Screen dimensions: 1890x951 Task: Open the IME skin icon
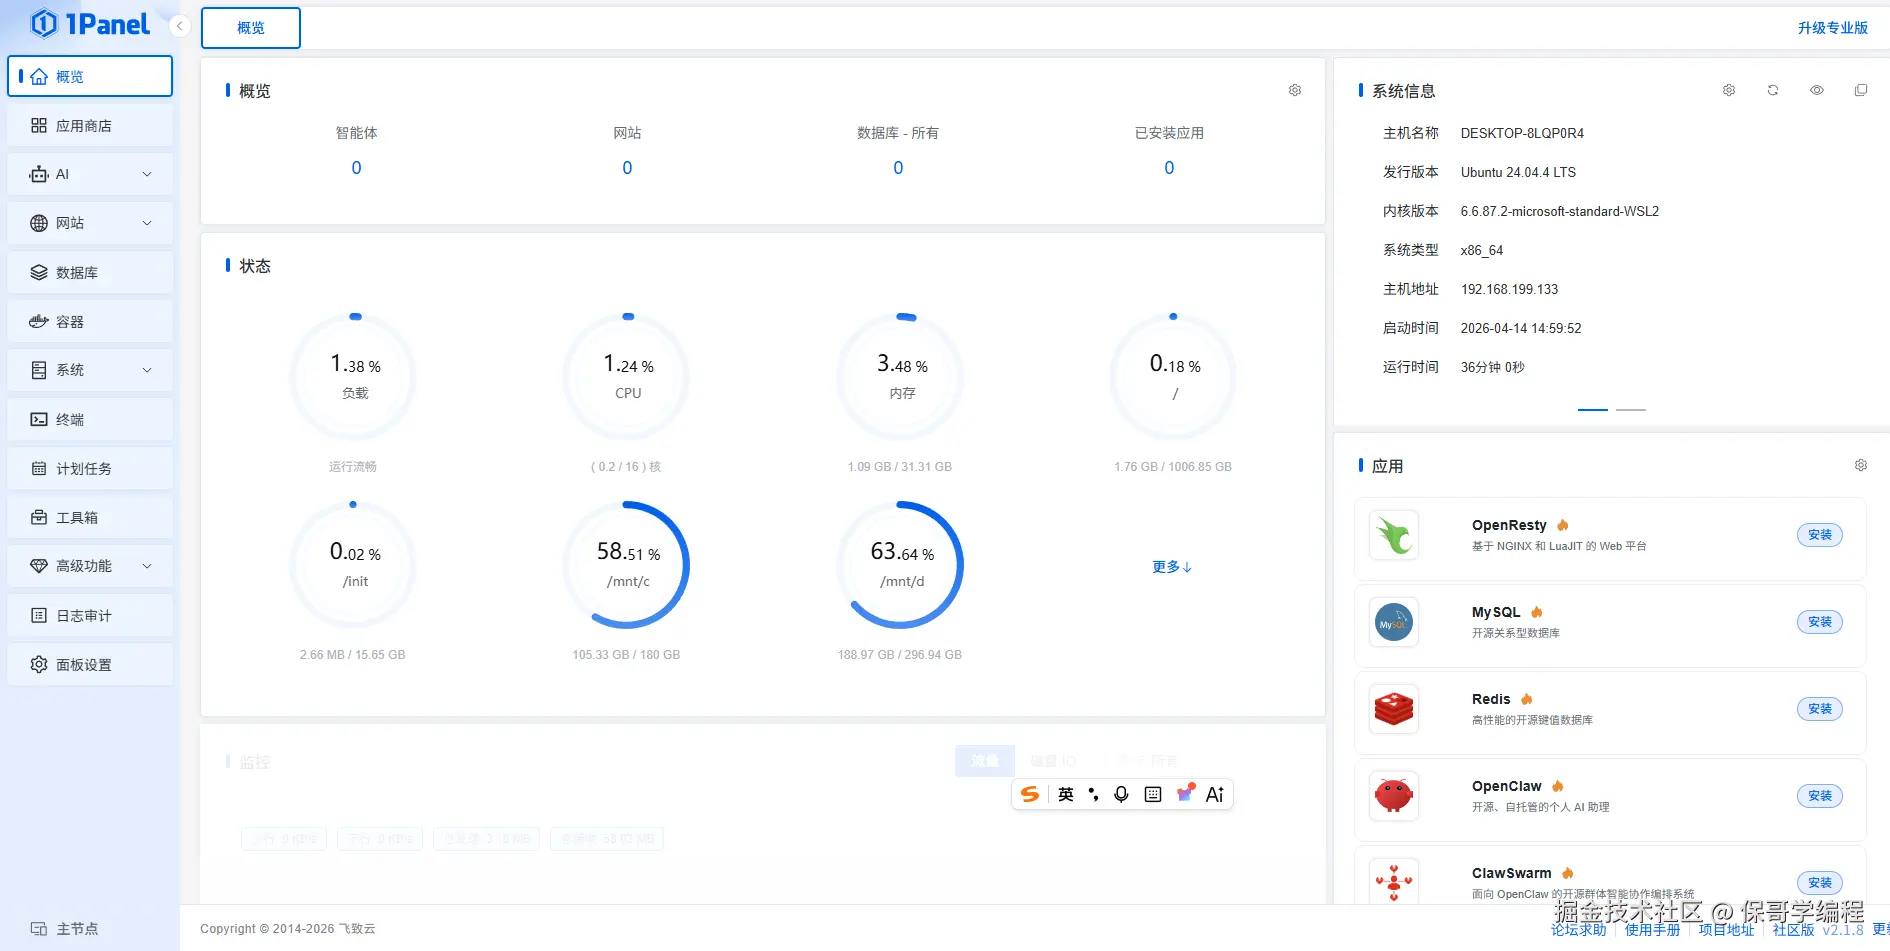click(x=1185, y=793)
